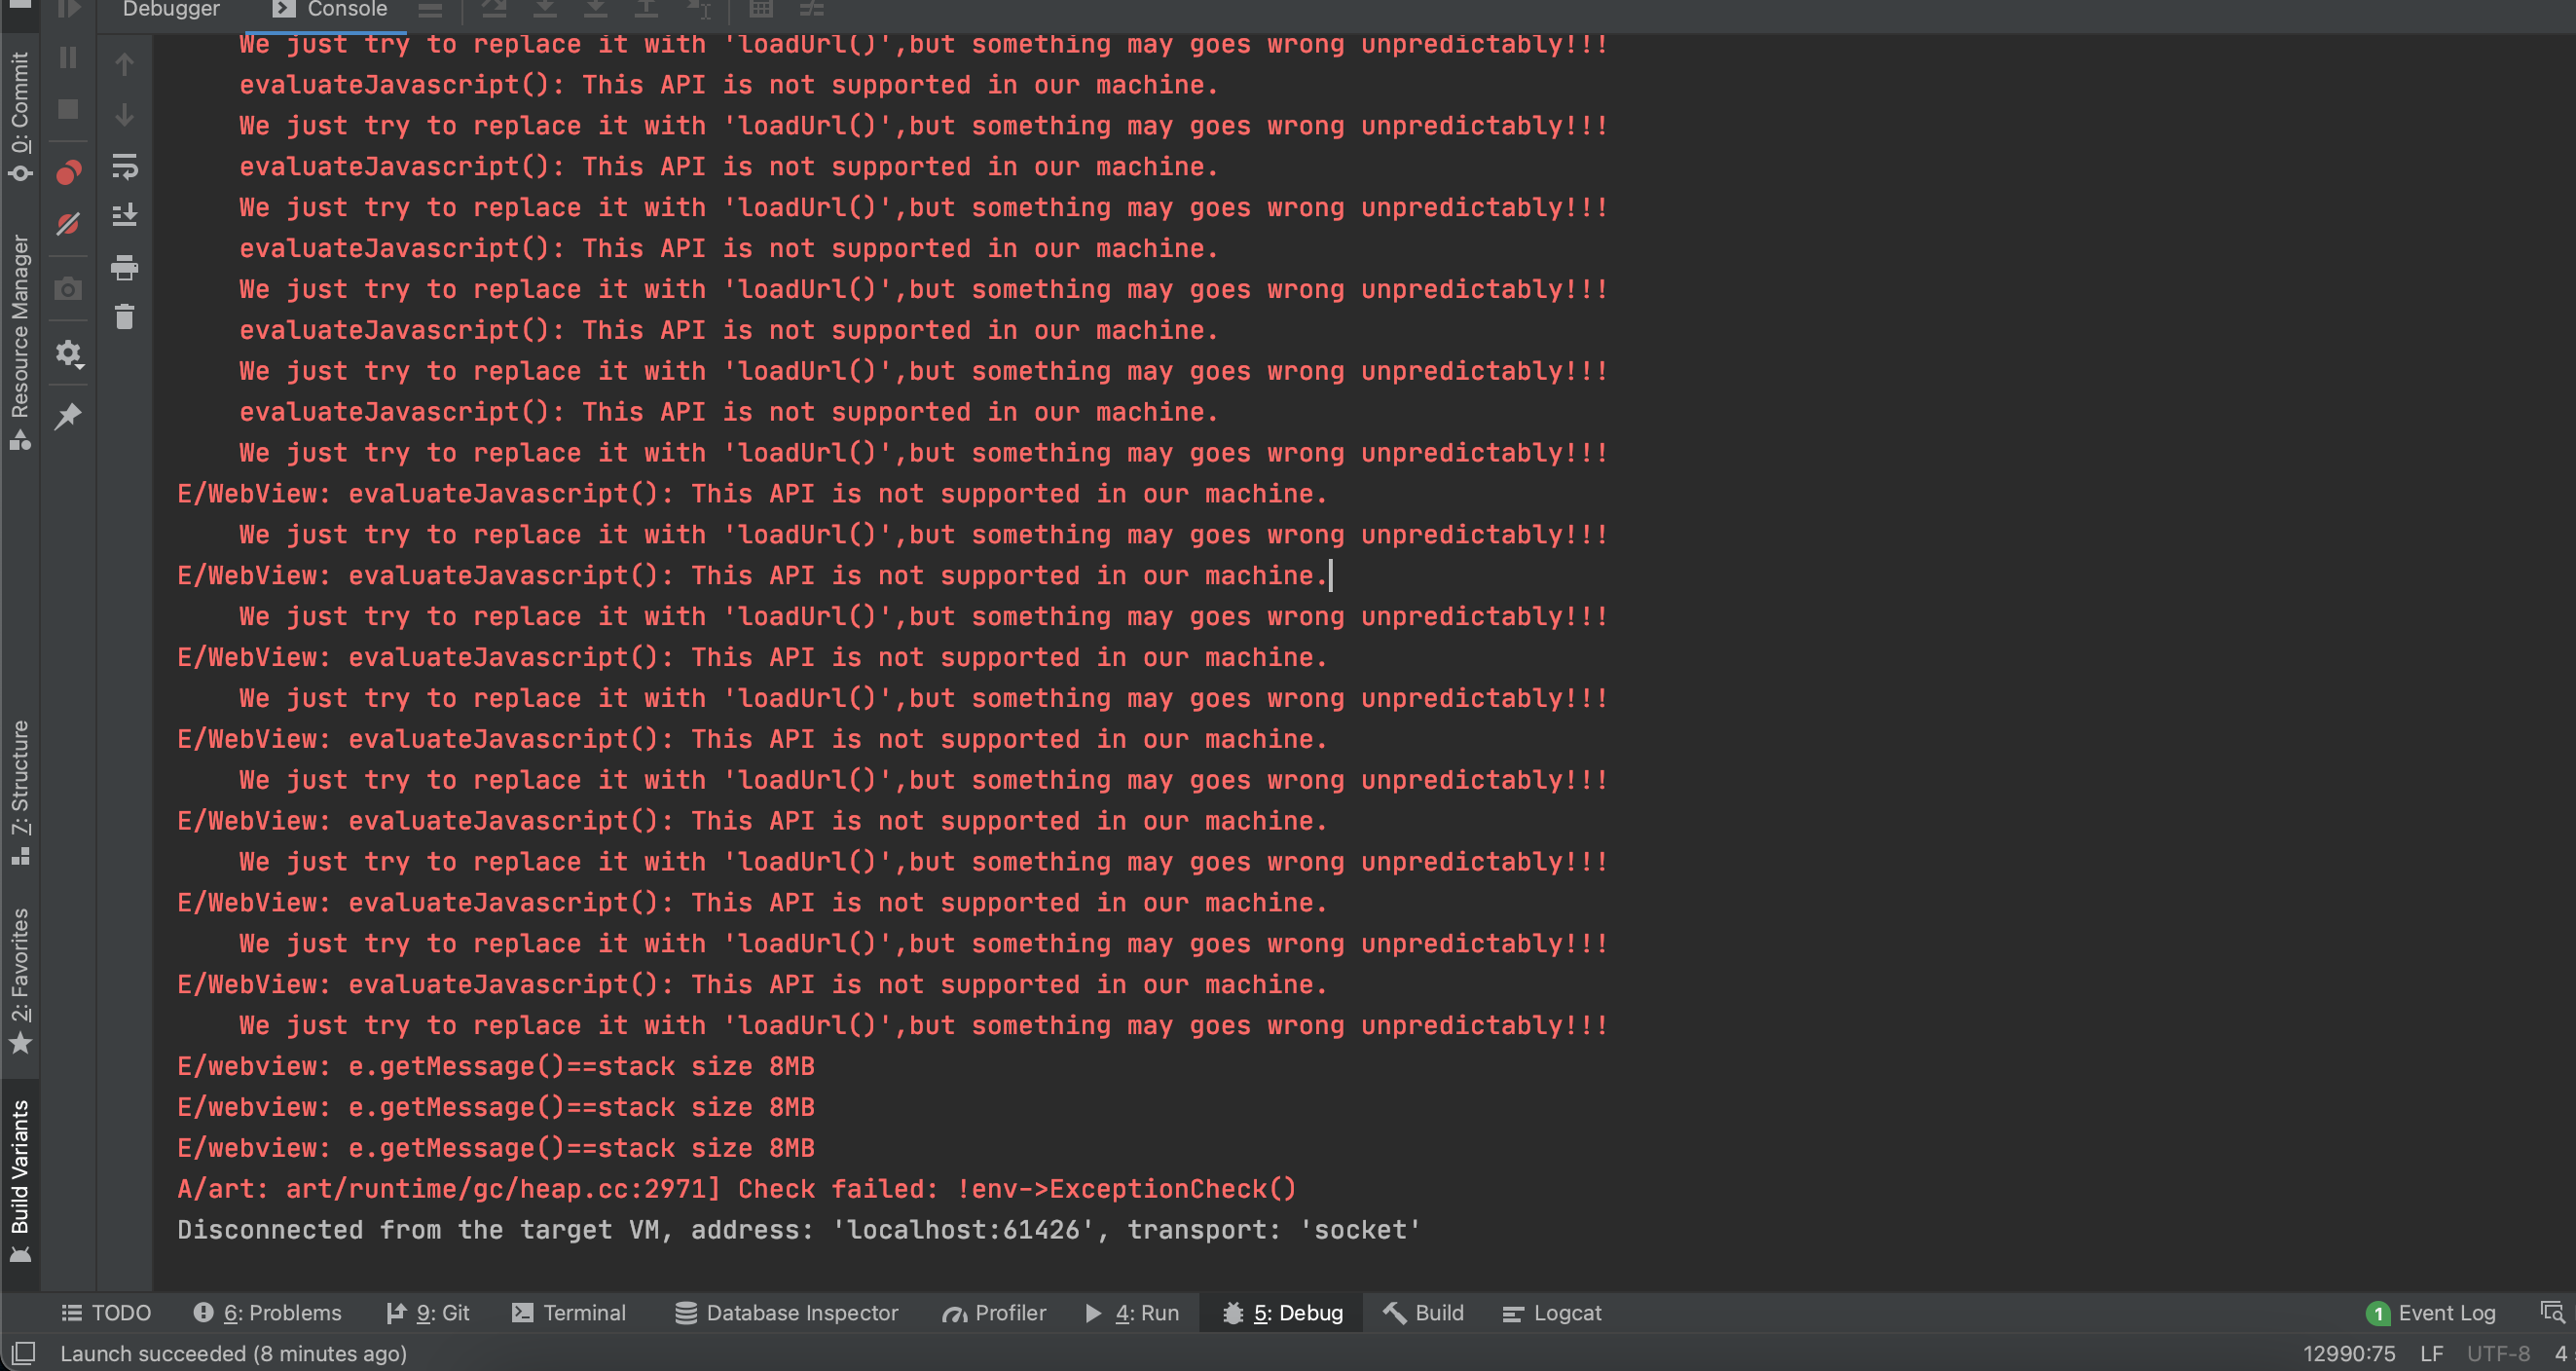Click 'Launch succeeded (8 minutes ago)' status message
This screenshot has width=2576, height=1371.
tap(233, 1354)
